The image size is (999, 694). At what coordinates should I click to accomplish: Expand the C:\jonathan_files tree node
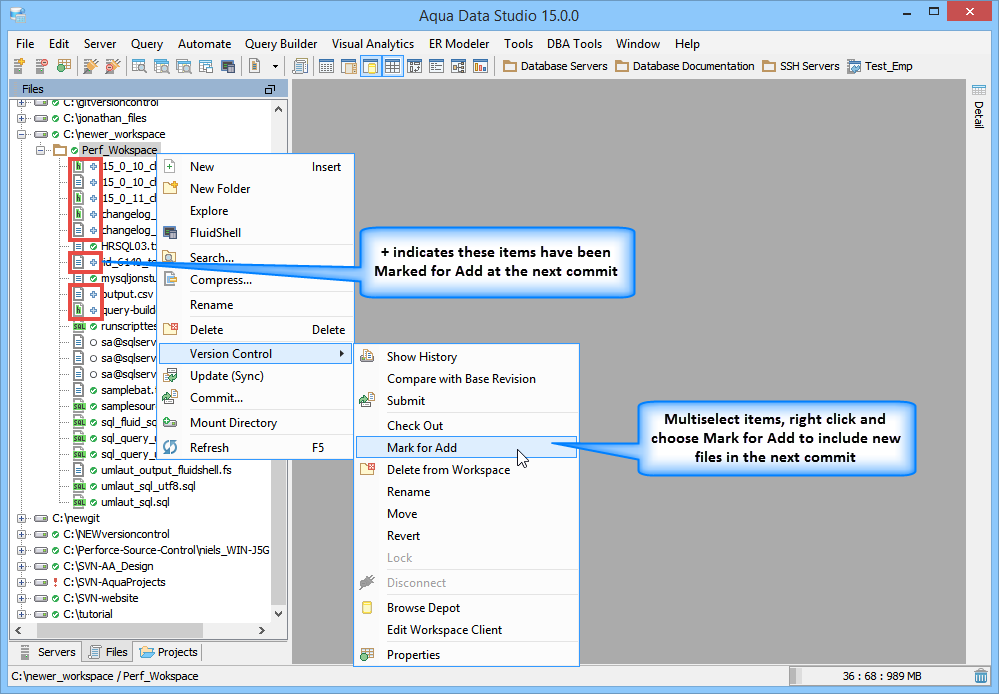(x=22, y=118)
